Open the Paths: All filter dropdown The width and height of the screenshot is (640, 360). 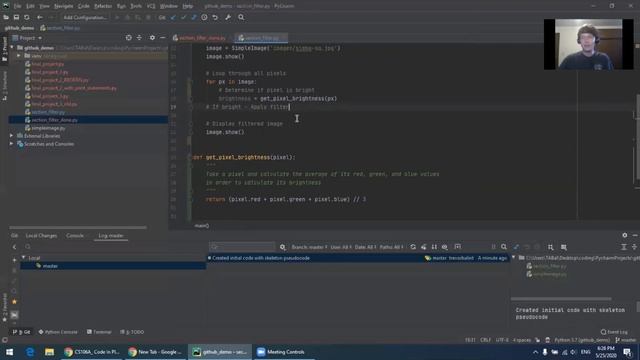pyautogui.click(x=391, y=247)
